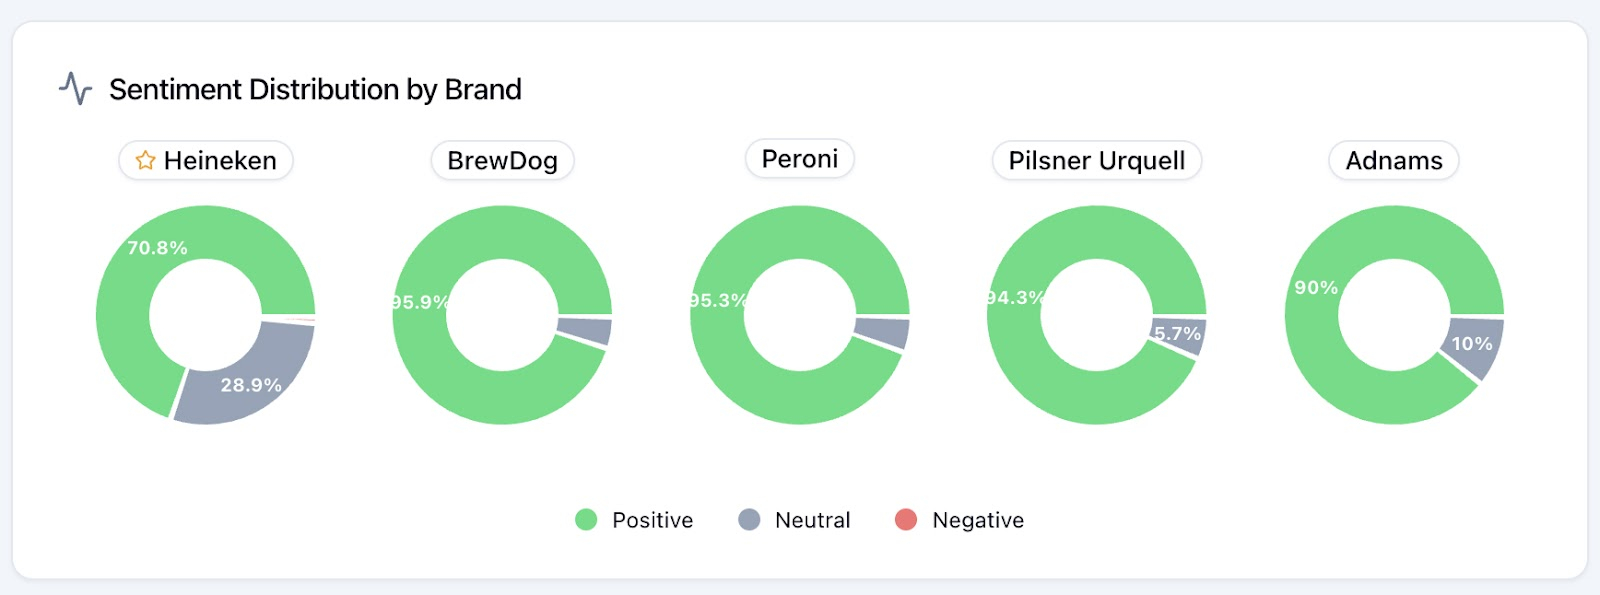
Task: Select the Pilsner Urquell brand pill
Action: [x=1096, y=160]
